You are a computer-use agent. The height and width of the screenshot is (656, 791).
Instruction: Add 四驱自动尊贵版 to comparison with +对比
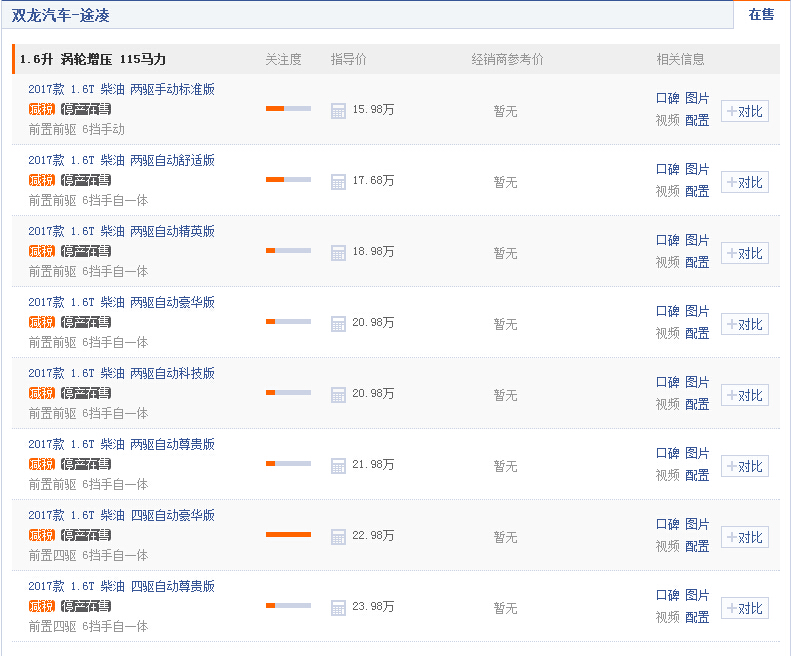point(745,609)
